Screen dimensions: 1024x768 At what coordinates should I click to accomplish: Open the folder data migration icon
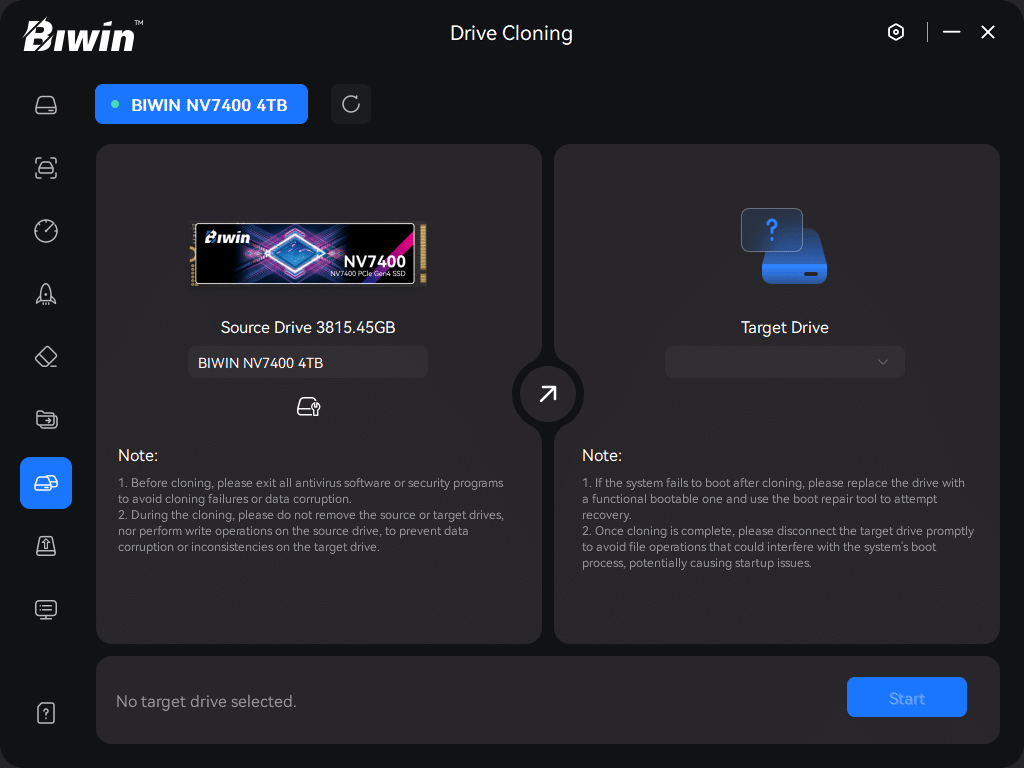click(x=46, y=420)
